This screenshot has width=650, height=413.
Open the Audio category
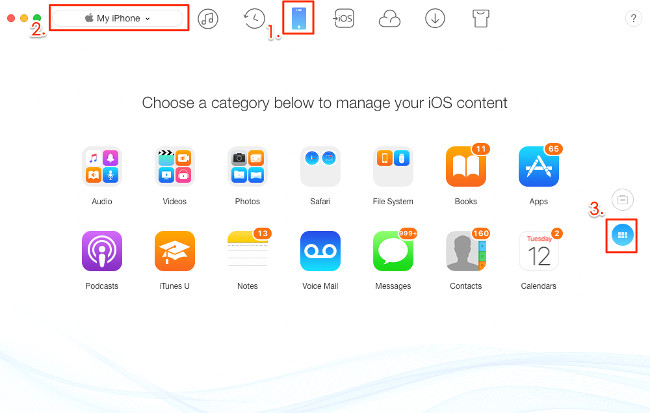coord(102,166)
